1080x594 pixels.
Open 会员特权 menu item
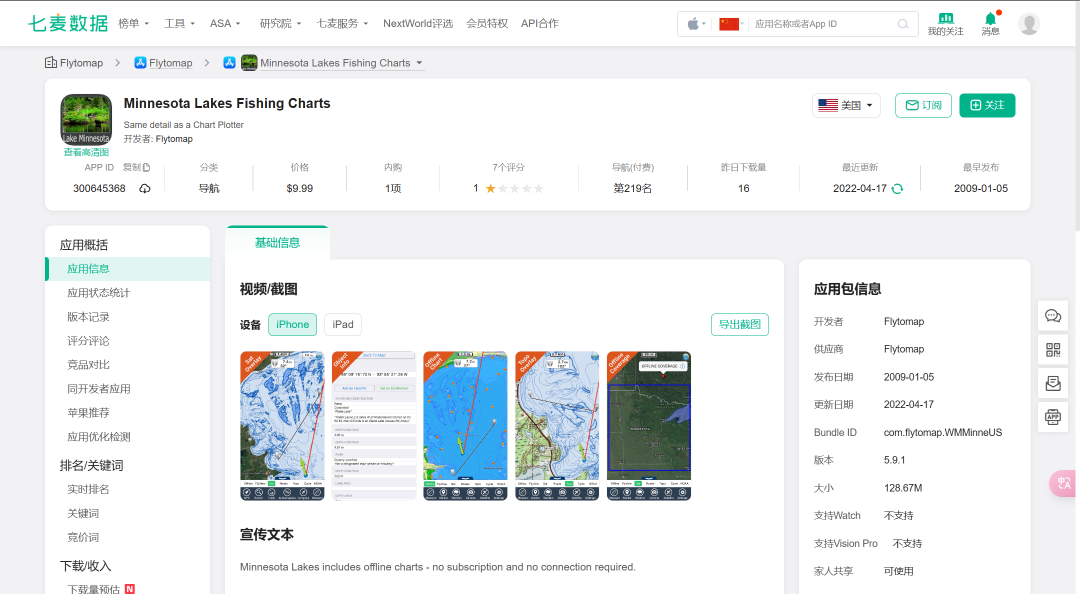pos(487,23)
